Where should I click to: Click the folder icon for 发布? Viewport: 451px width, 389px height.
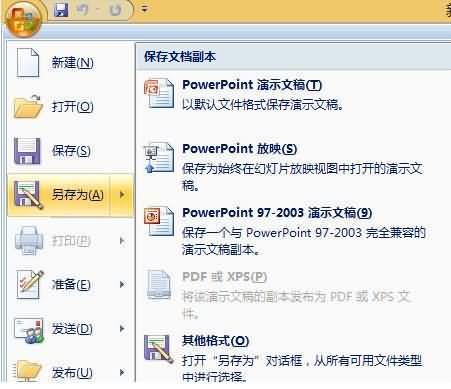(28, 371)
